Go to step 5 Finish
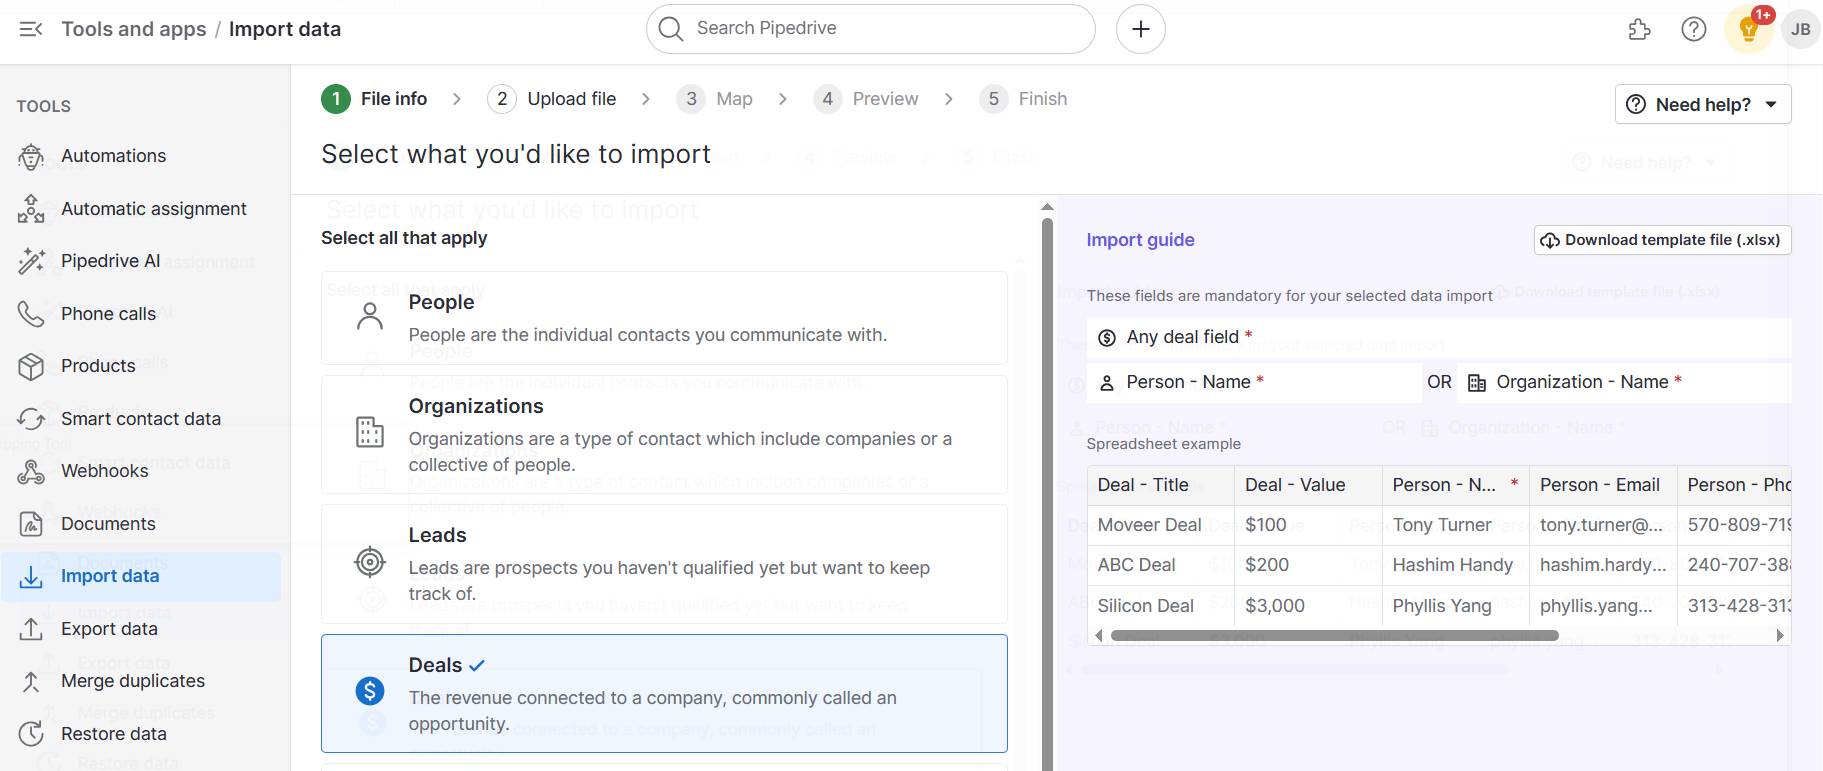The width and height of the screenshot is (1823, 771). pos(1024,99)
